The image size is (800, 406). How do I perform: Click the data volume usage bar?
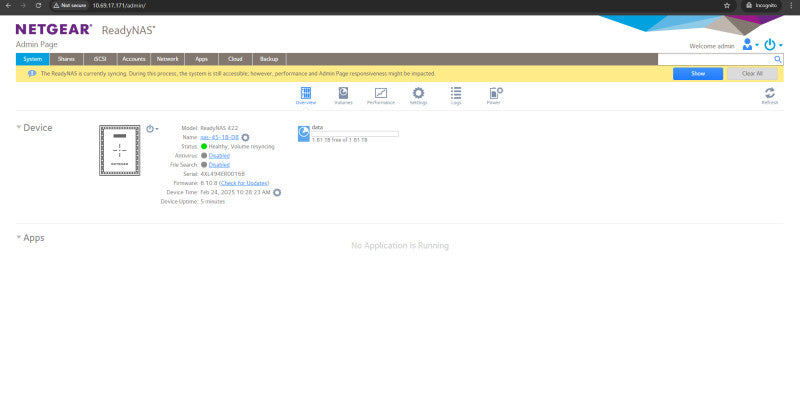355,134
